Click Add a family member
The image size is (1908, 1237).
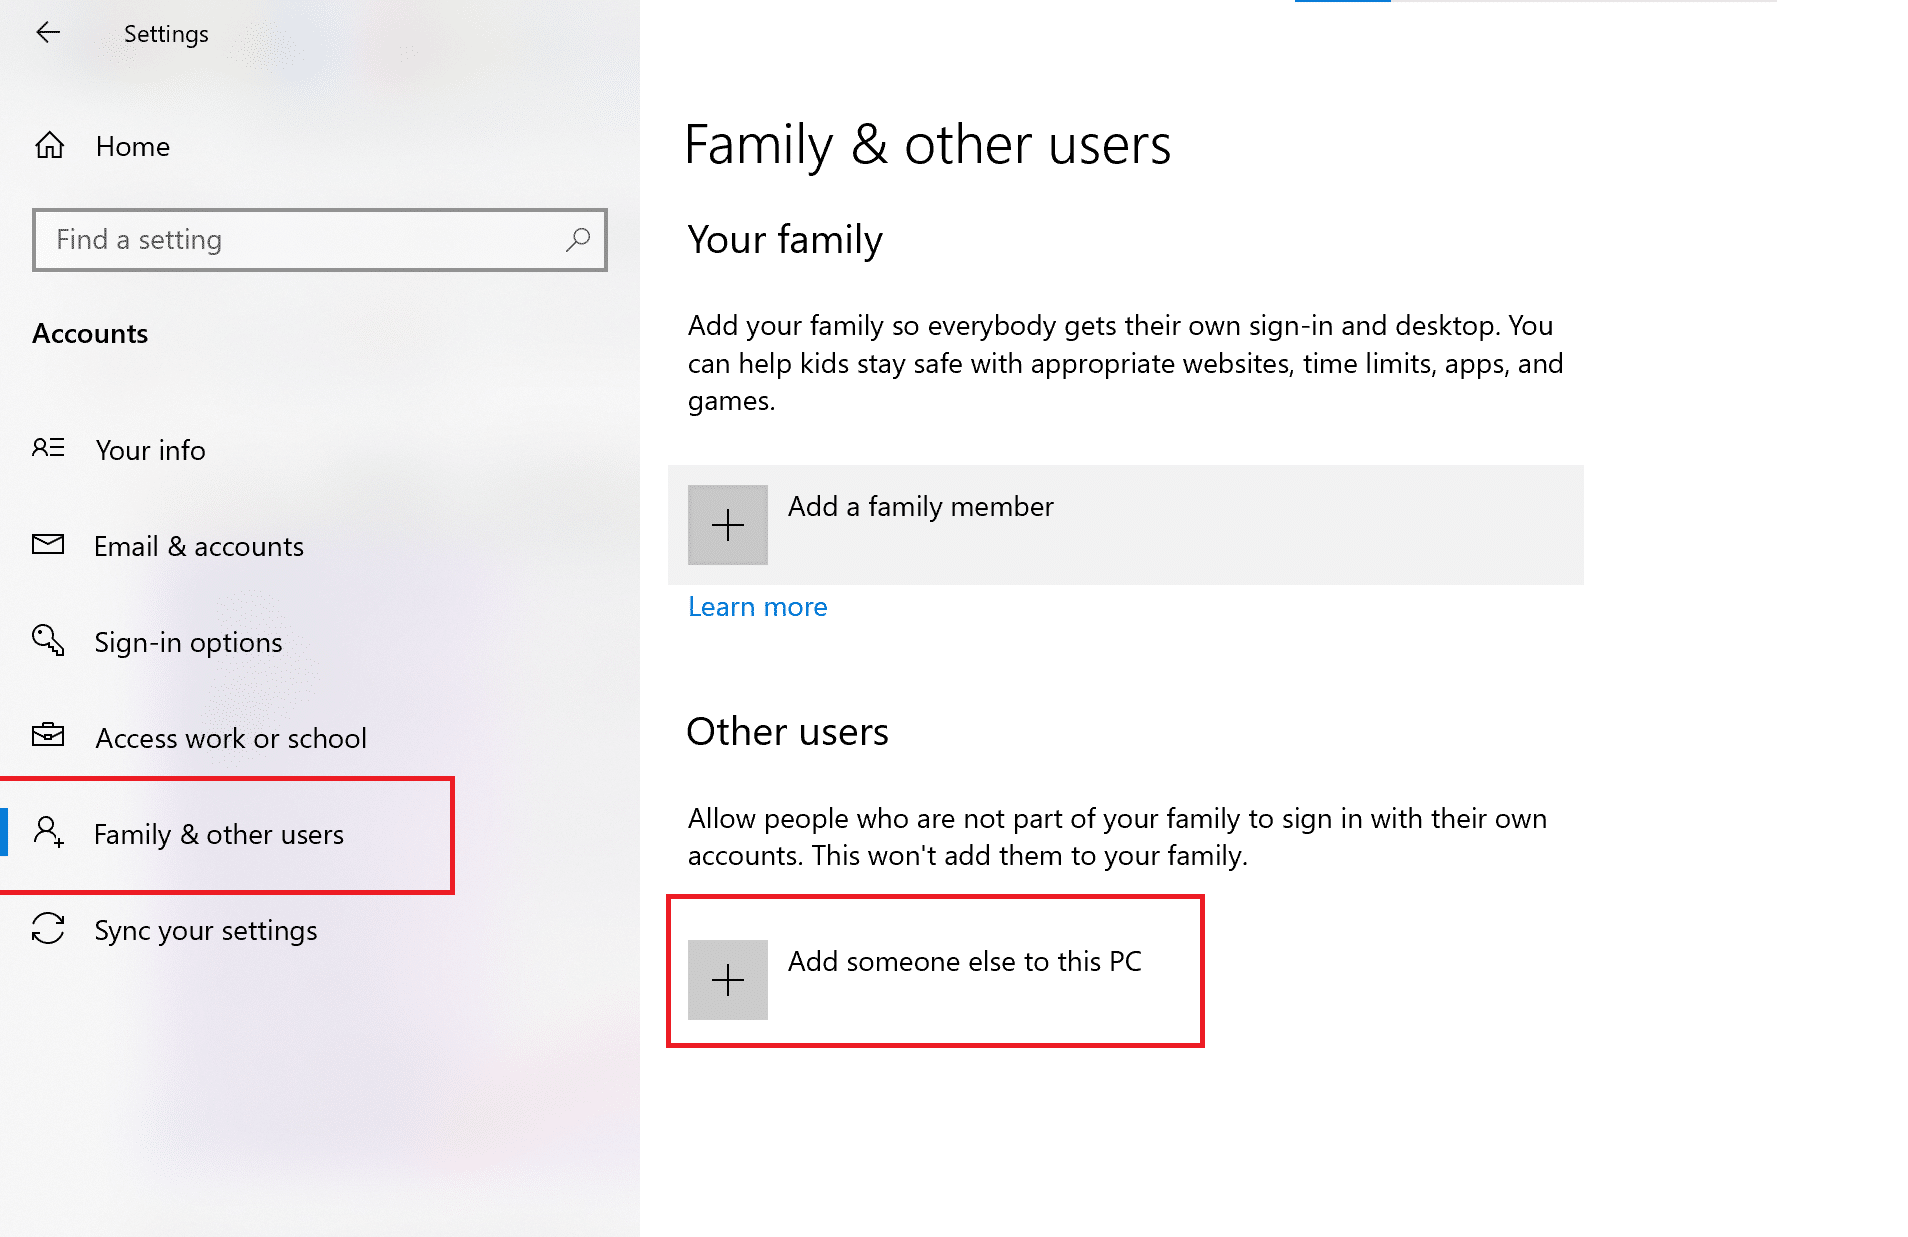pyautogui.click(x=919, y=506)
